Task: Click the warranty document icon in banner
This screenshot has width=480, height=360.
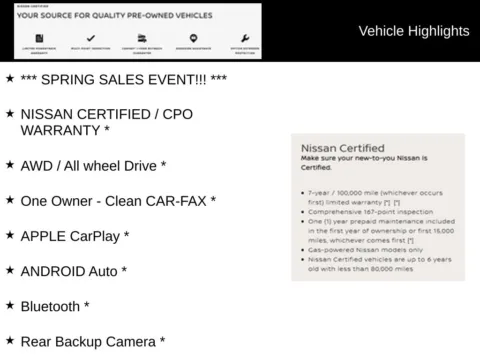Action: tap(39, 38)
